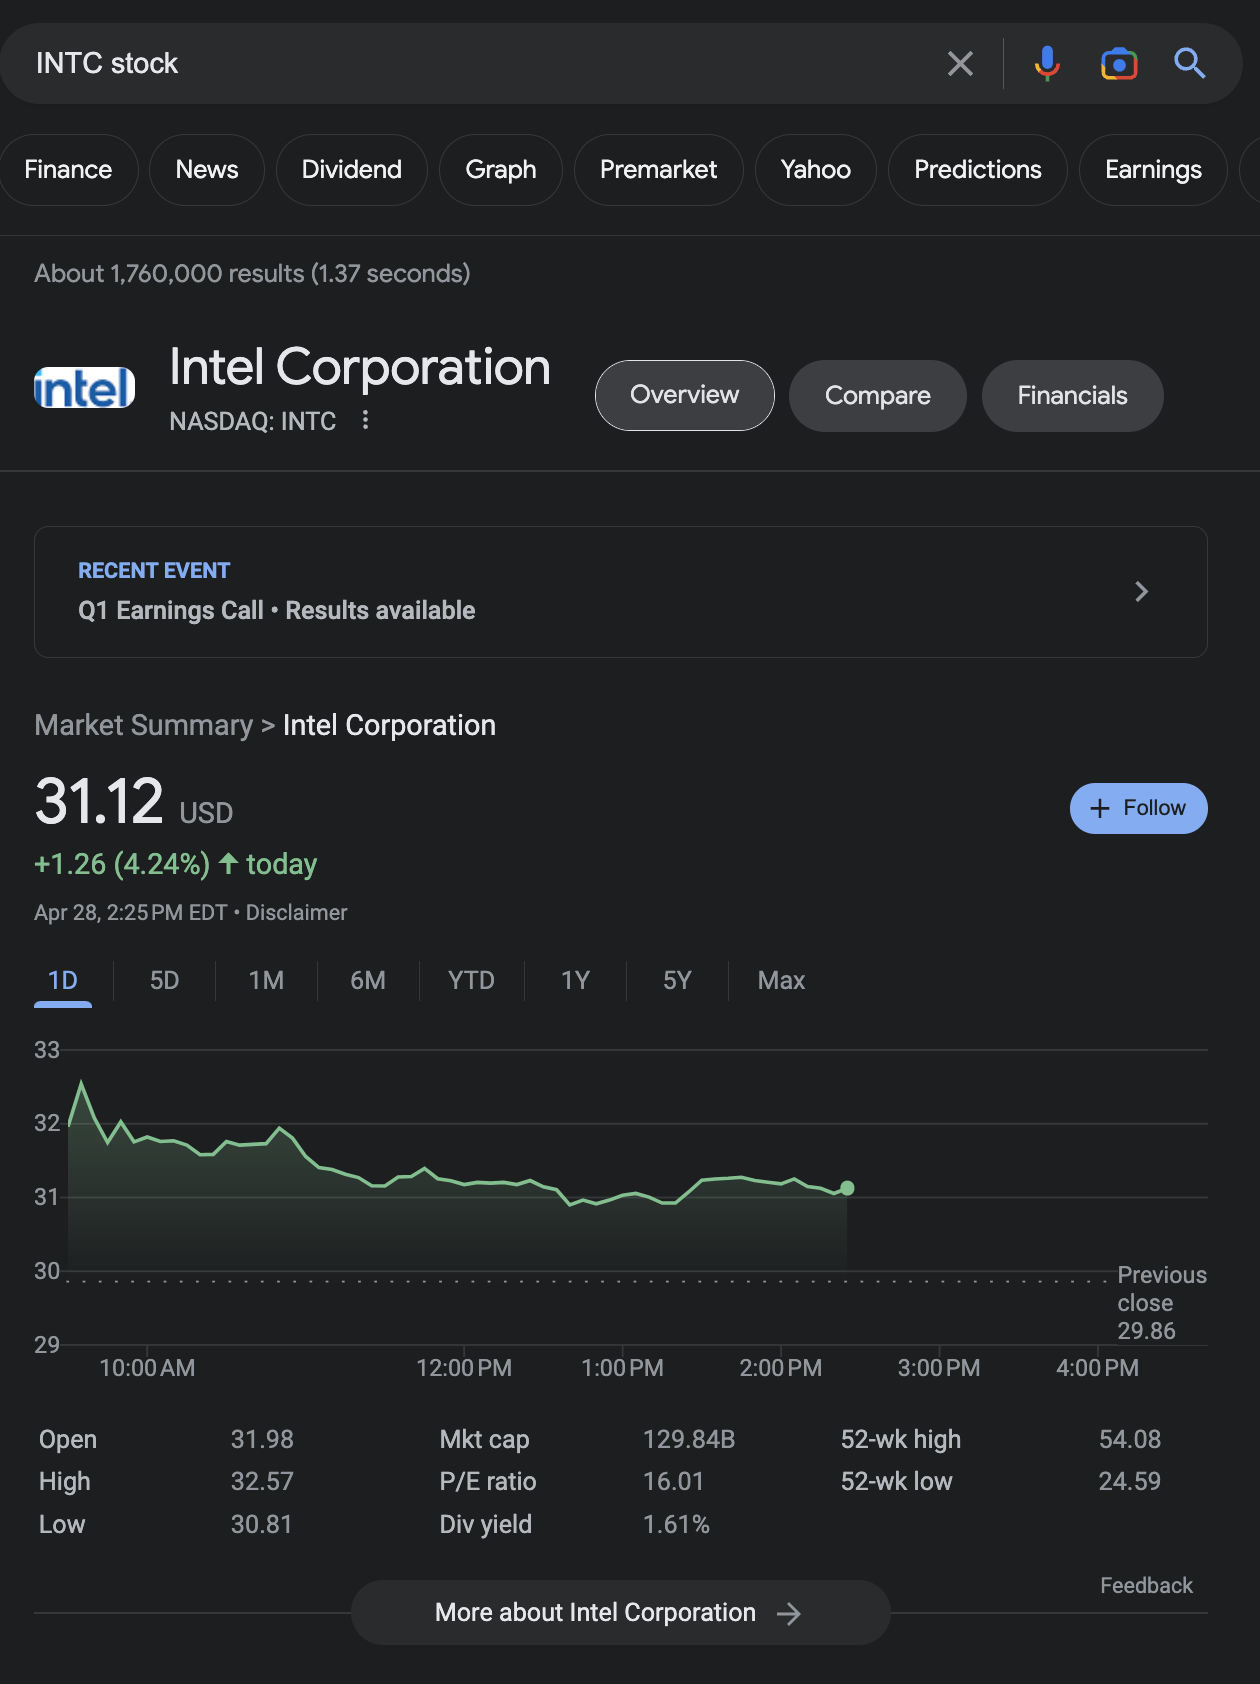Select the 5D chart range
Viewport: 1260px width, 1684px height.
[164, 980]
